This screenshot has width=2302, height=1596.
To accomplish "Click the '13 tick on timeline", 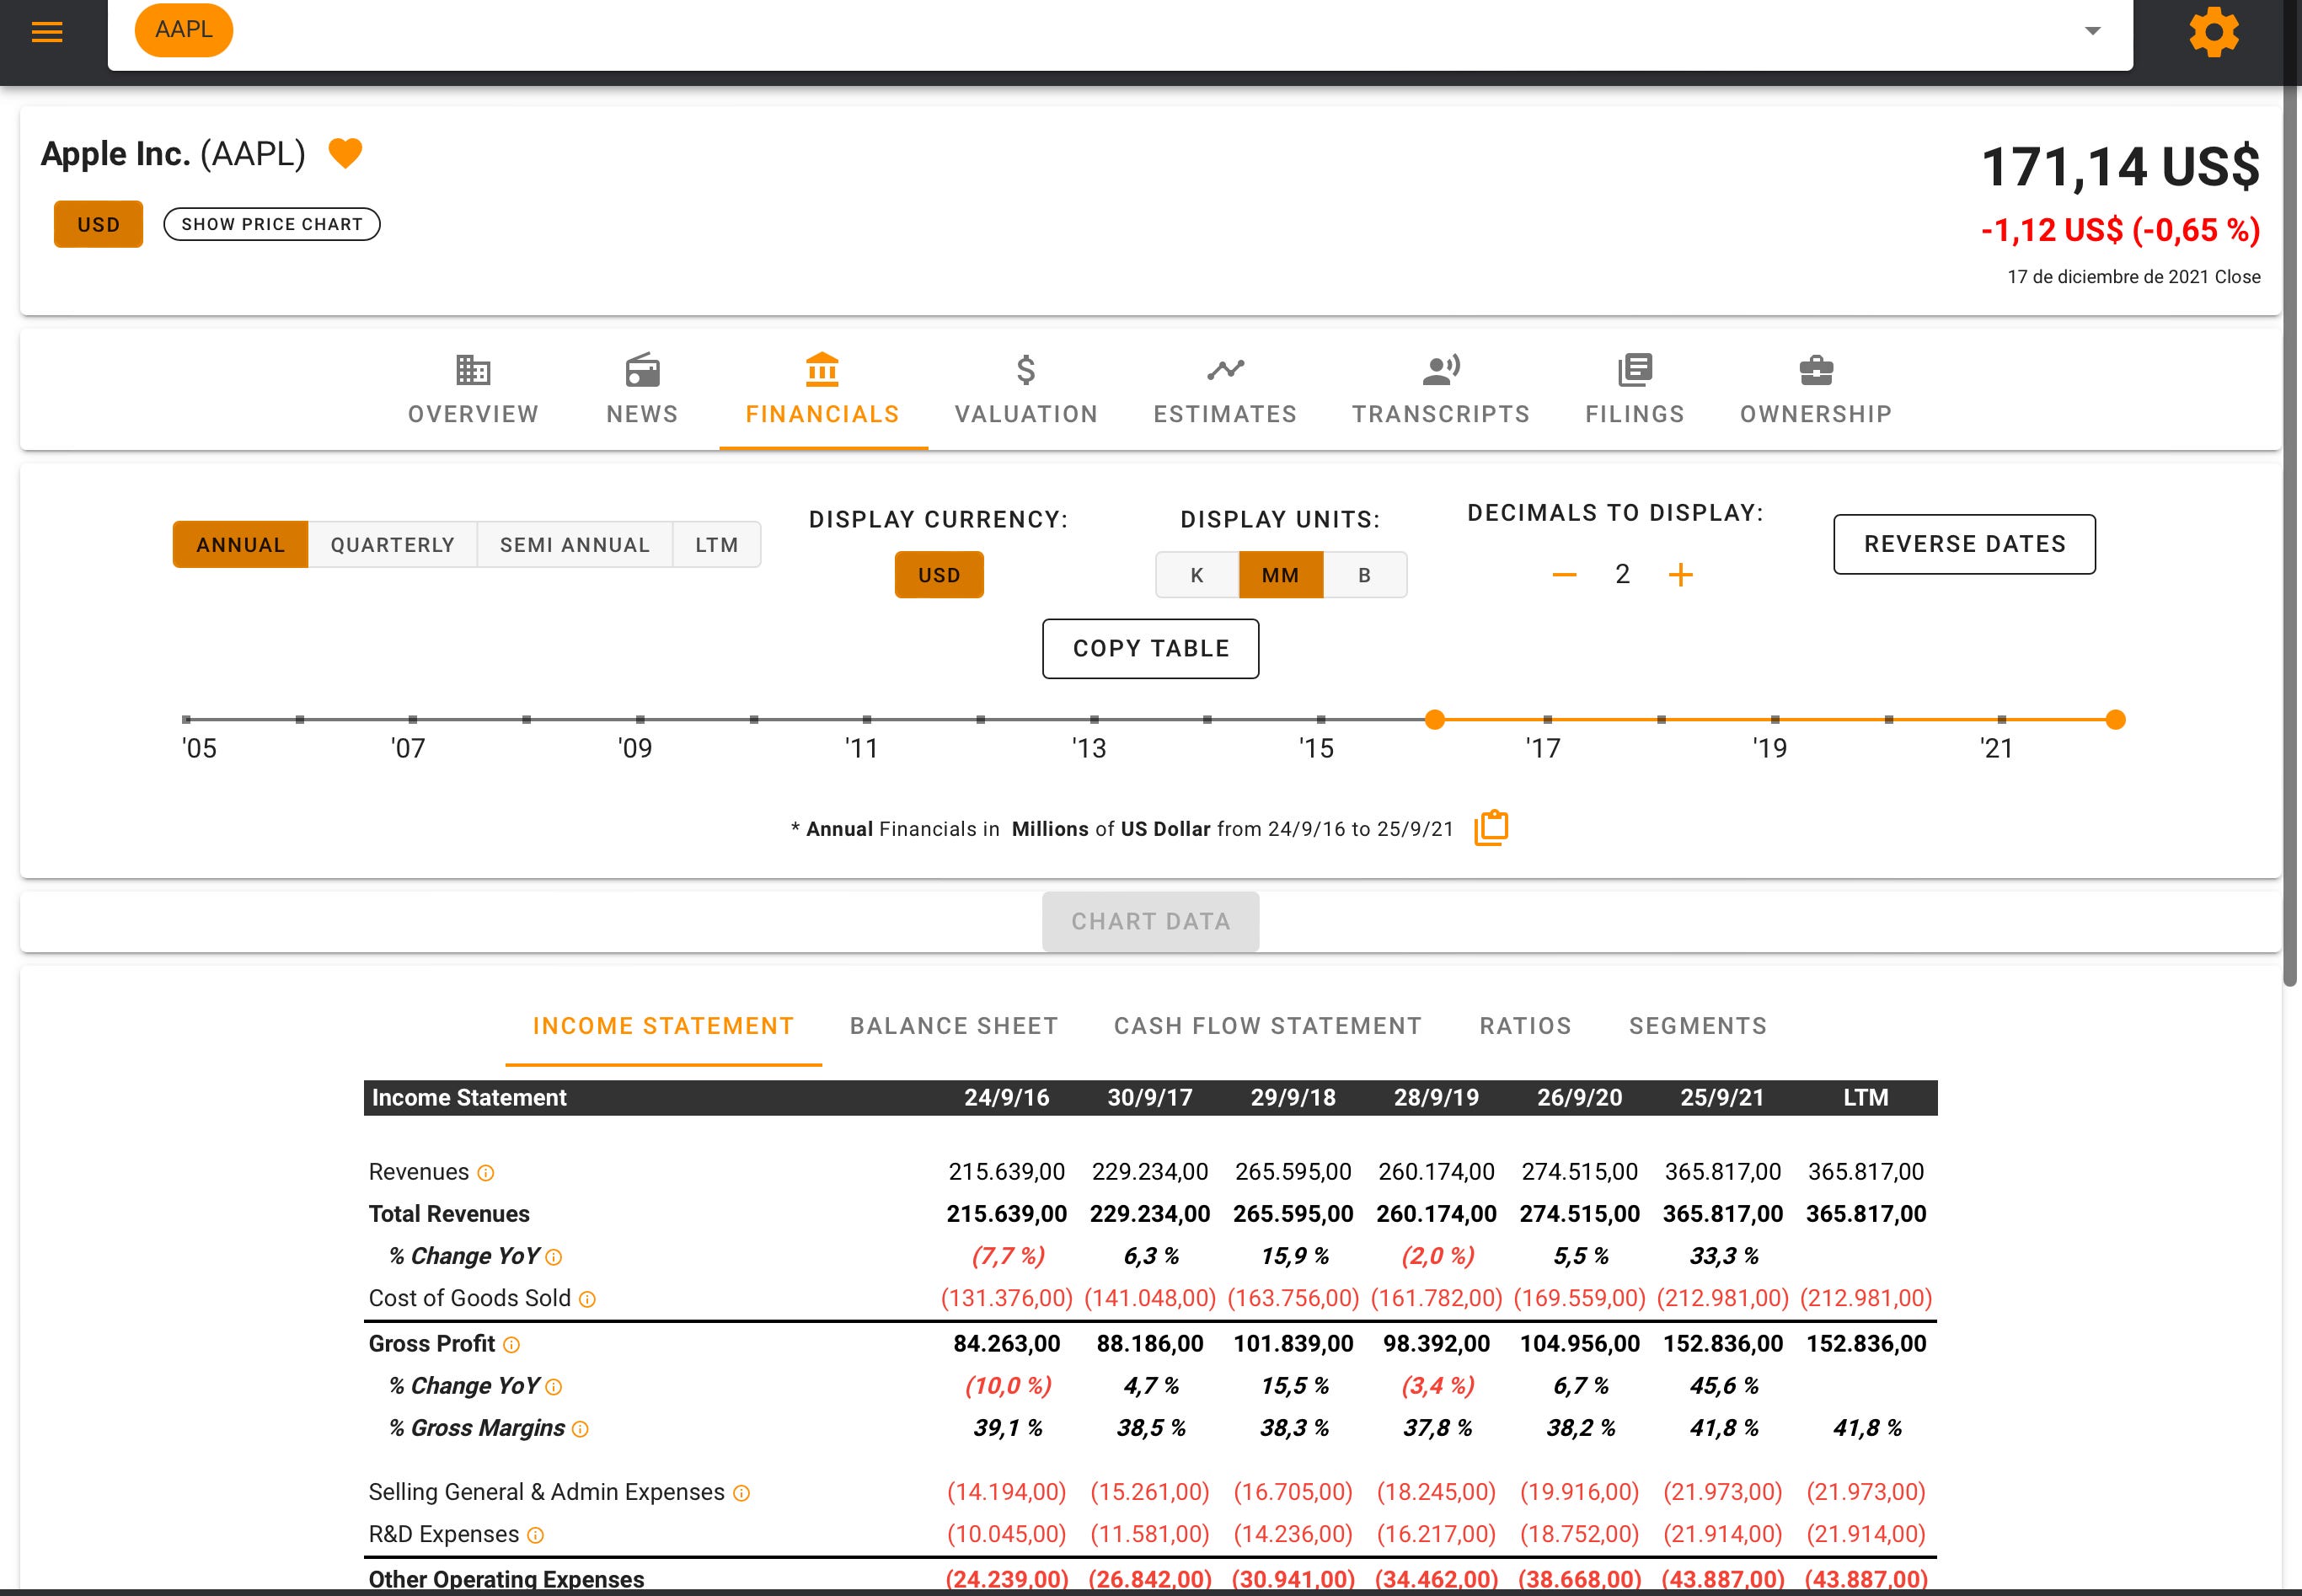I will tap(1094, 719).
